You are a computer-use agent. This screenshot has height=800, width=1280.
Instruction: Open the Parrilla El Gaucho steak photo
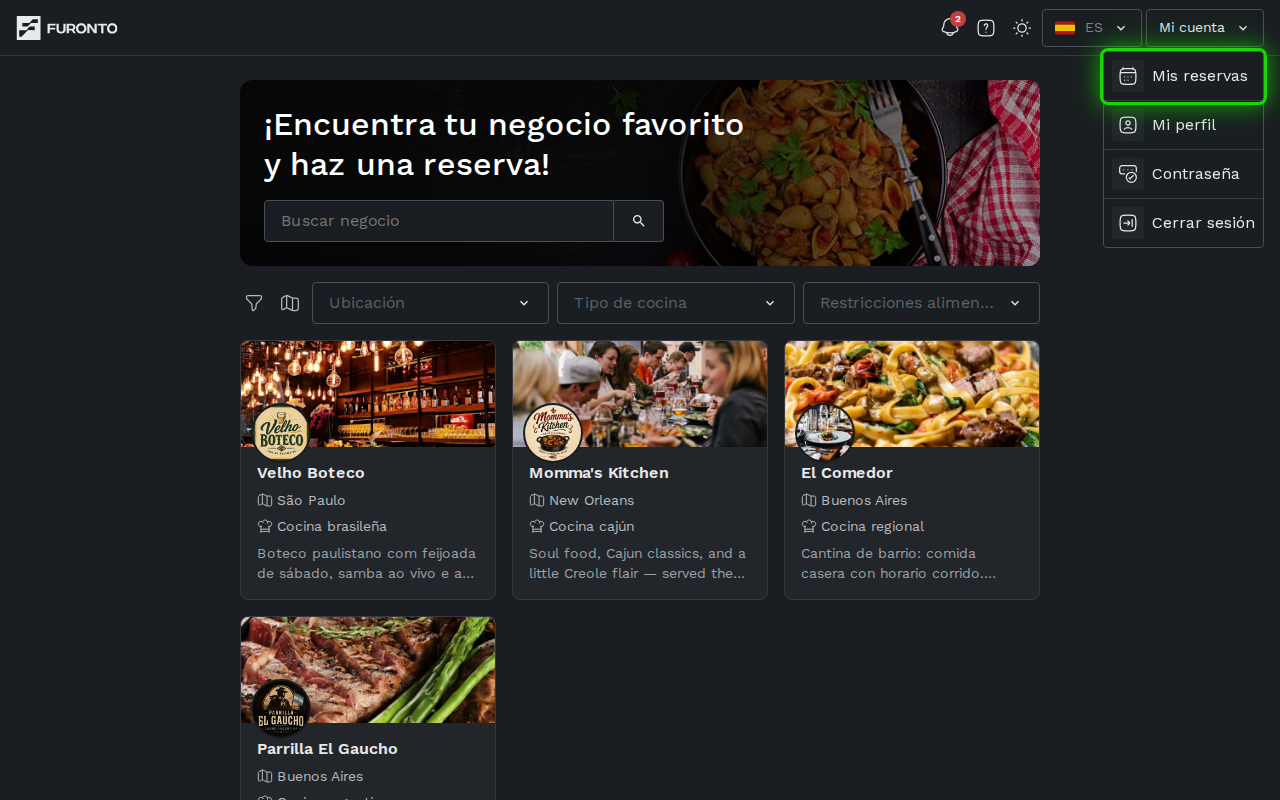click(368, 670)
